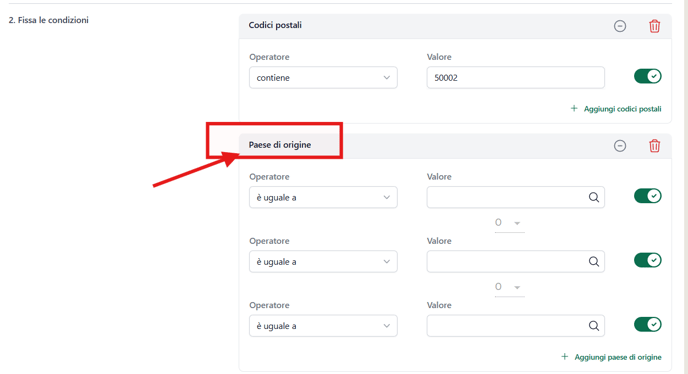Switch off second Paese di origine condition toggle

(x=648, y=260)
